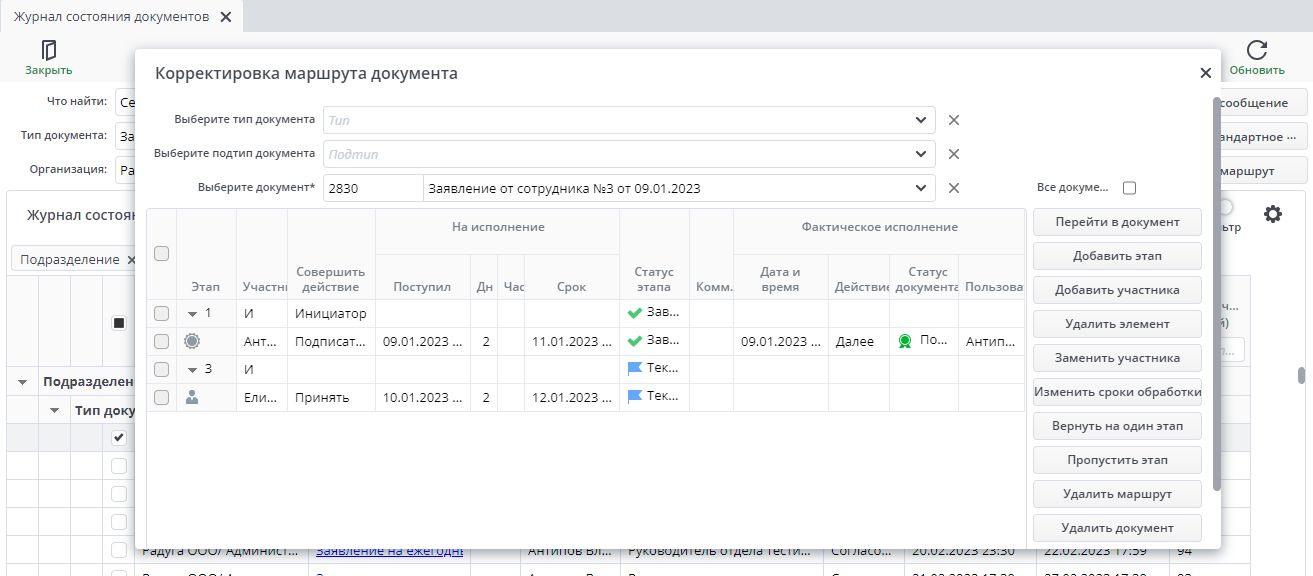Clear the document type field with X
1313x576 pixels.
point(953,120)
